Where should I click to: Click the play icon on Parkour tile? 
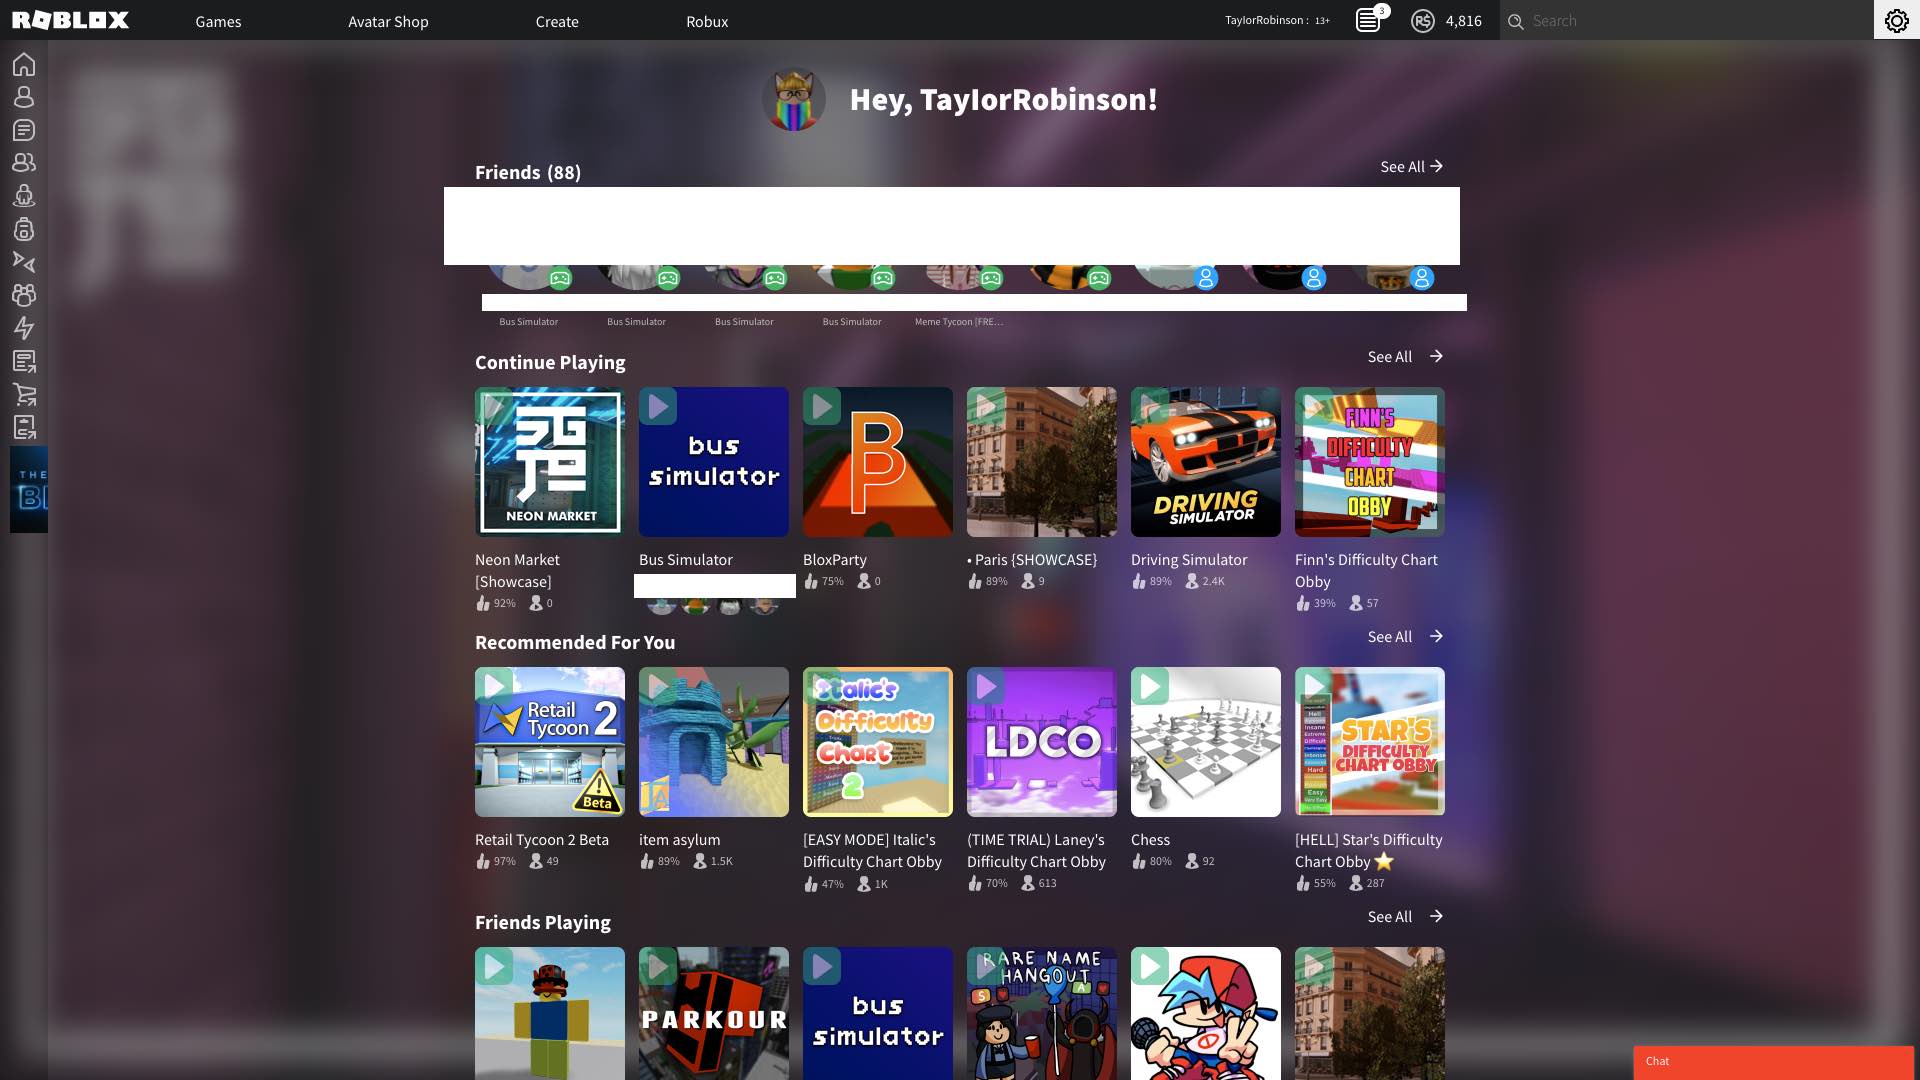point(658,966)
